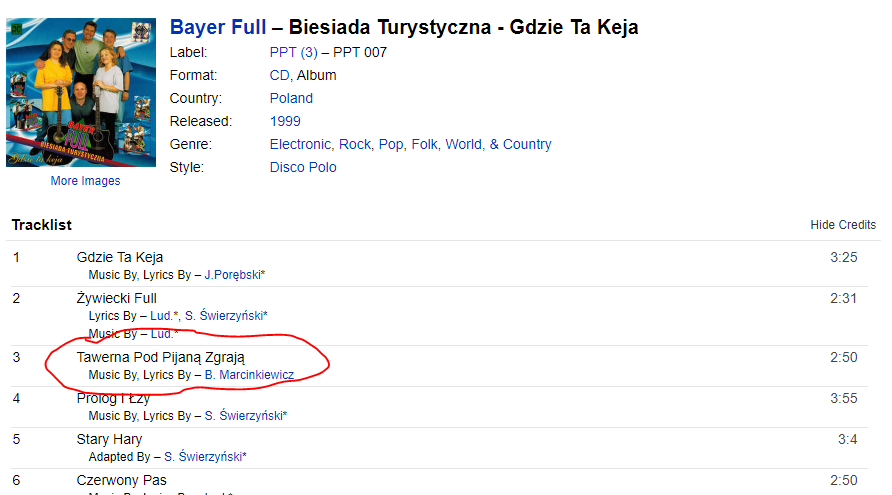Open the Electronic genre link
The image size is (892, 495).
pos(300,145)
